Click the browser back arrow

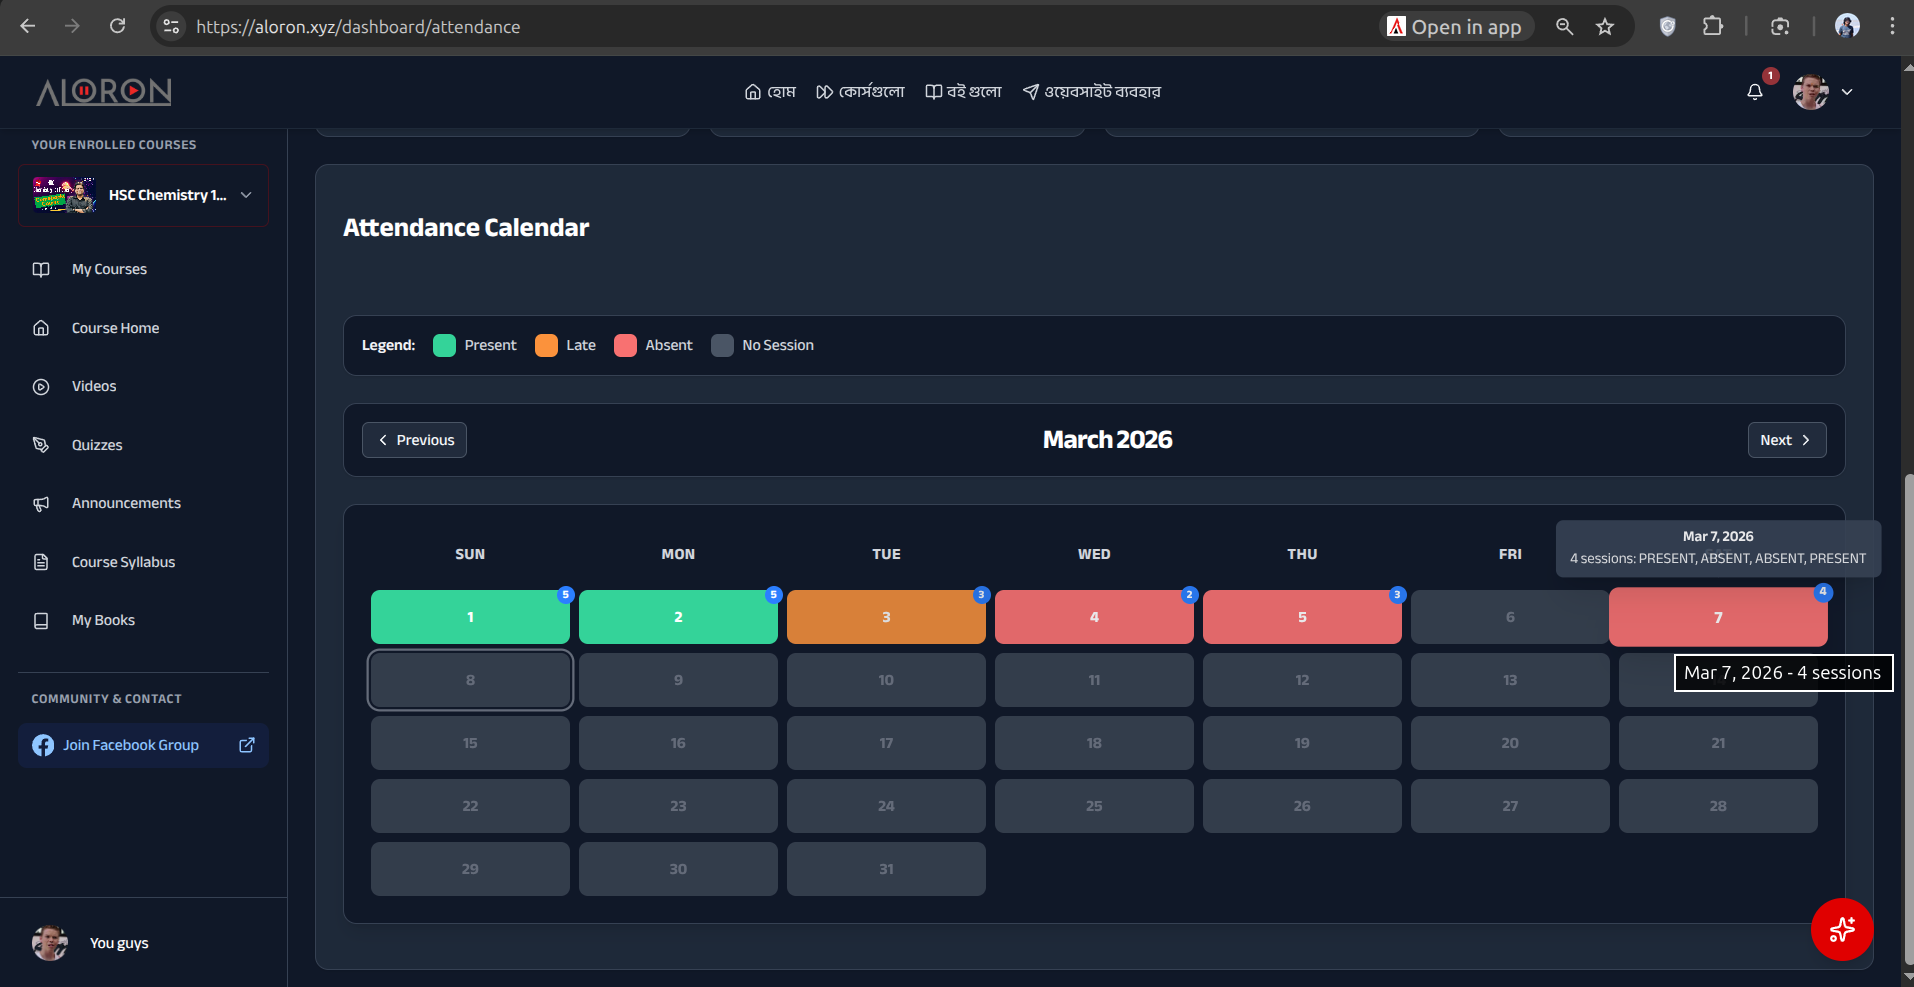[28, 27]
